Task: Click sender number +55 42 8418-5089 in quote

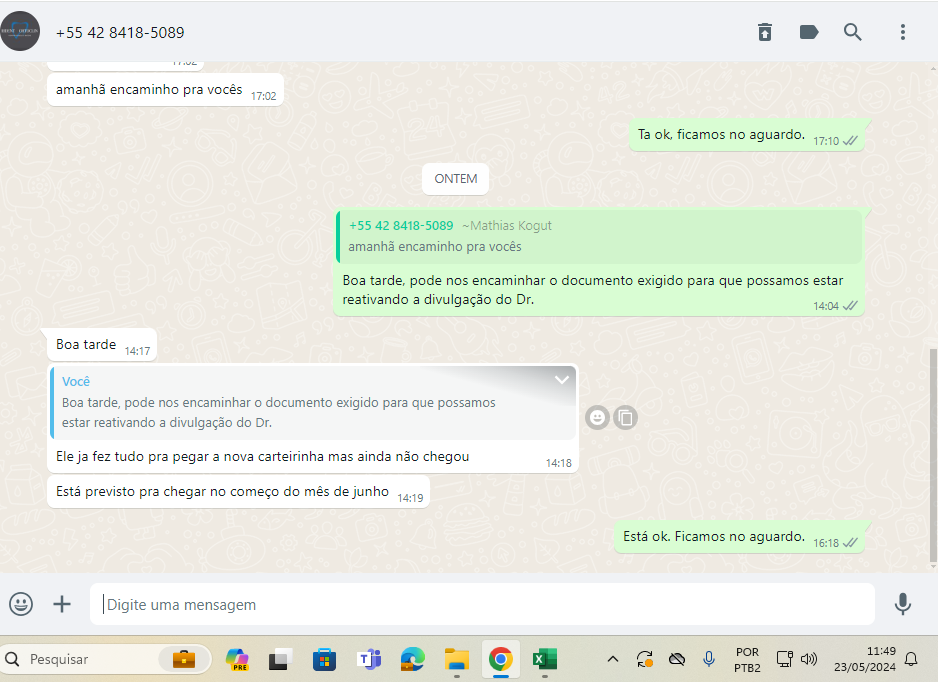Action: point(401,226)
